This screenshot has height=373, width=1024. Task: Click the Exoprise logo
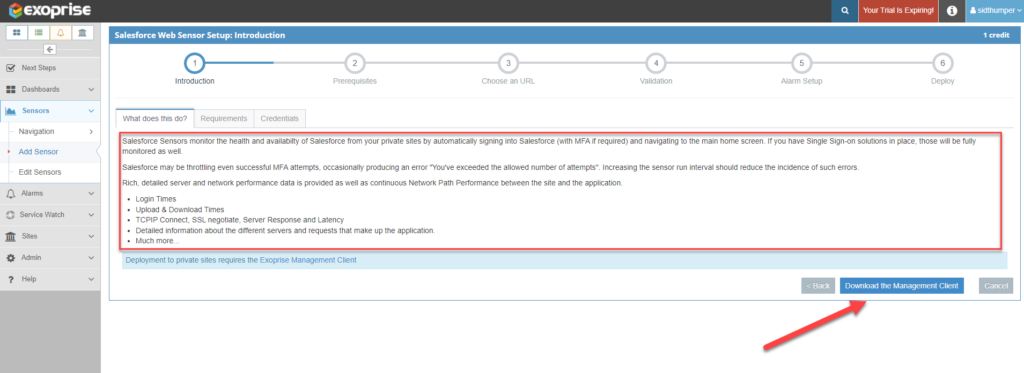point(50,10)
